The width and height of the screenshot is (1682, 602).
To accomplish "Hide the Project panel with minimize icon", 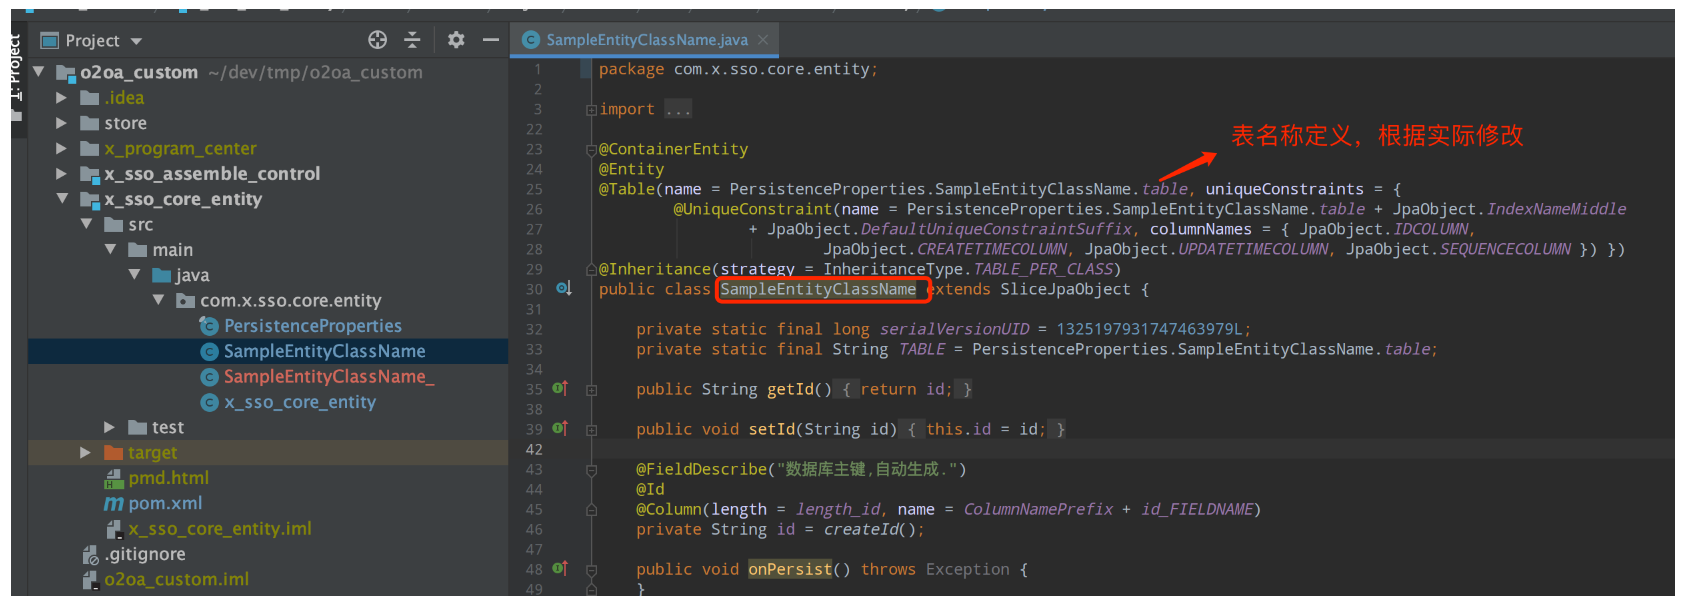I will 490,40.
